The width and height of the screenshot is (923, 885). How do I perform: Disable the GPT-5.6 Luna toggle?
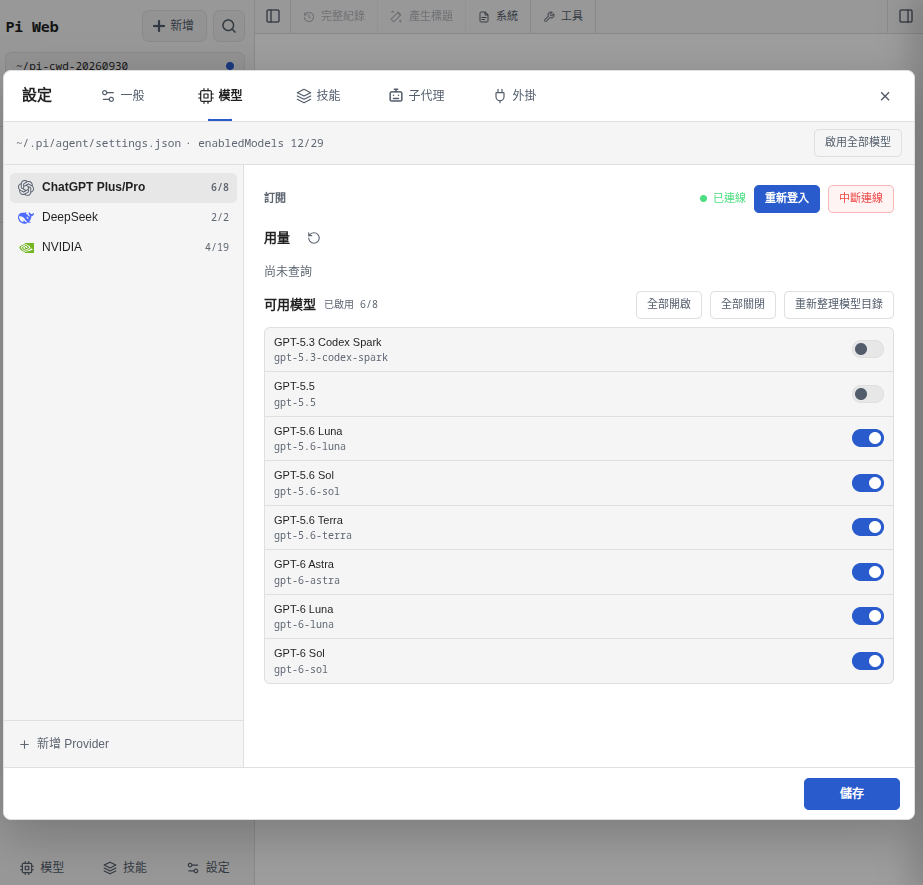(868, 438)
